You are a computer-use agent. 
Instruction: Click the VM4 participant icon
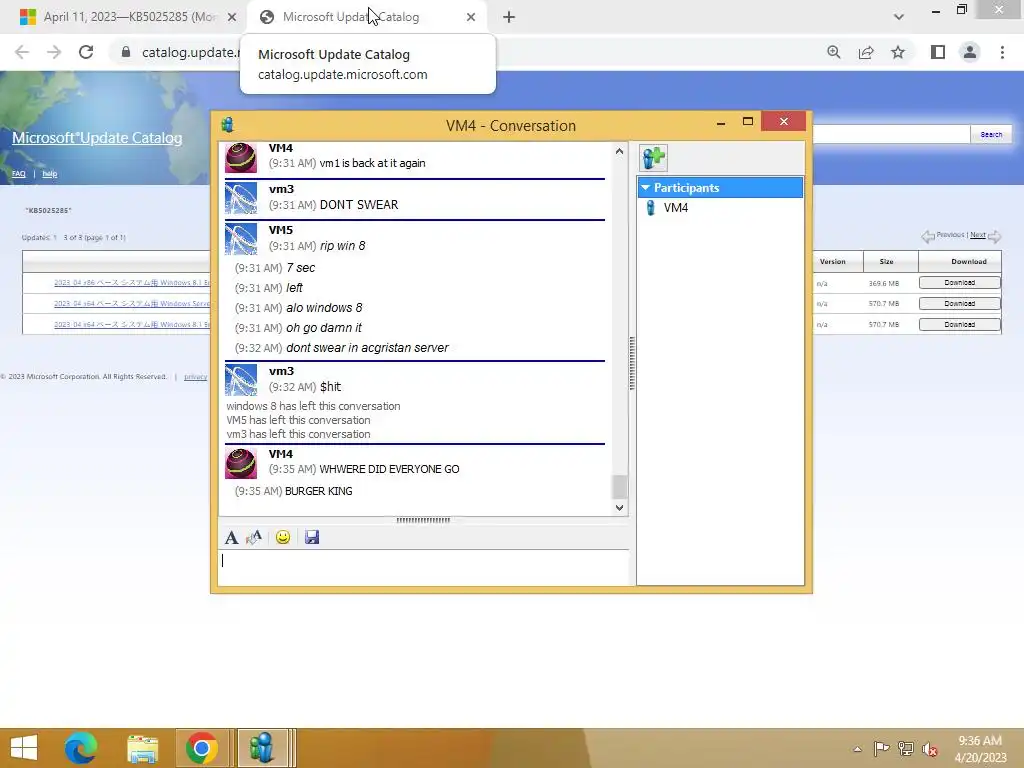650,208
